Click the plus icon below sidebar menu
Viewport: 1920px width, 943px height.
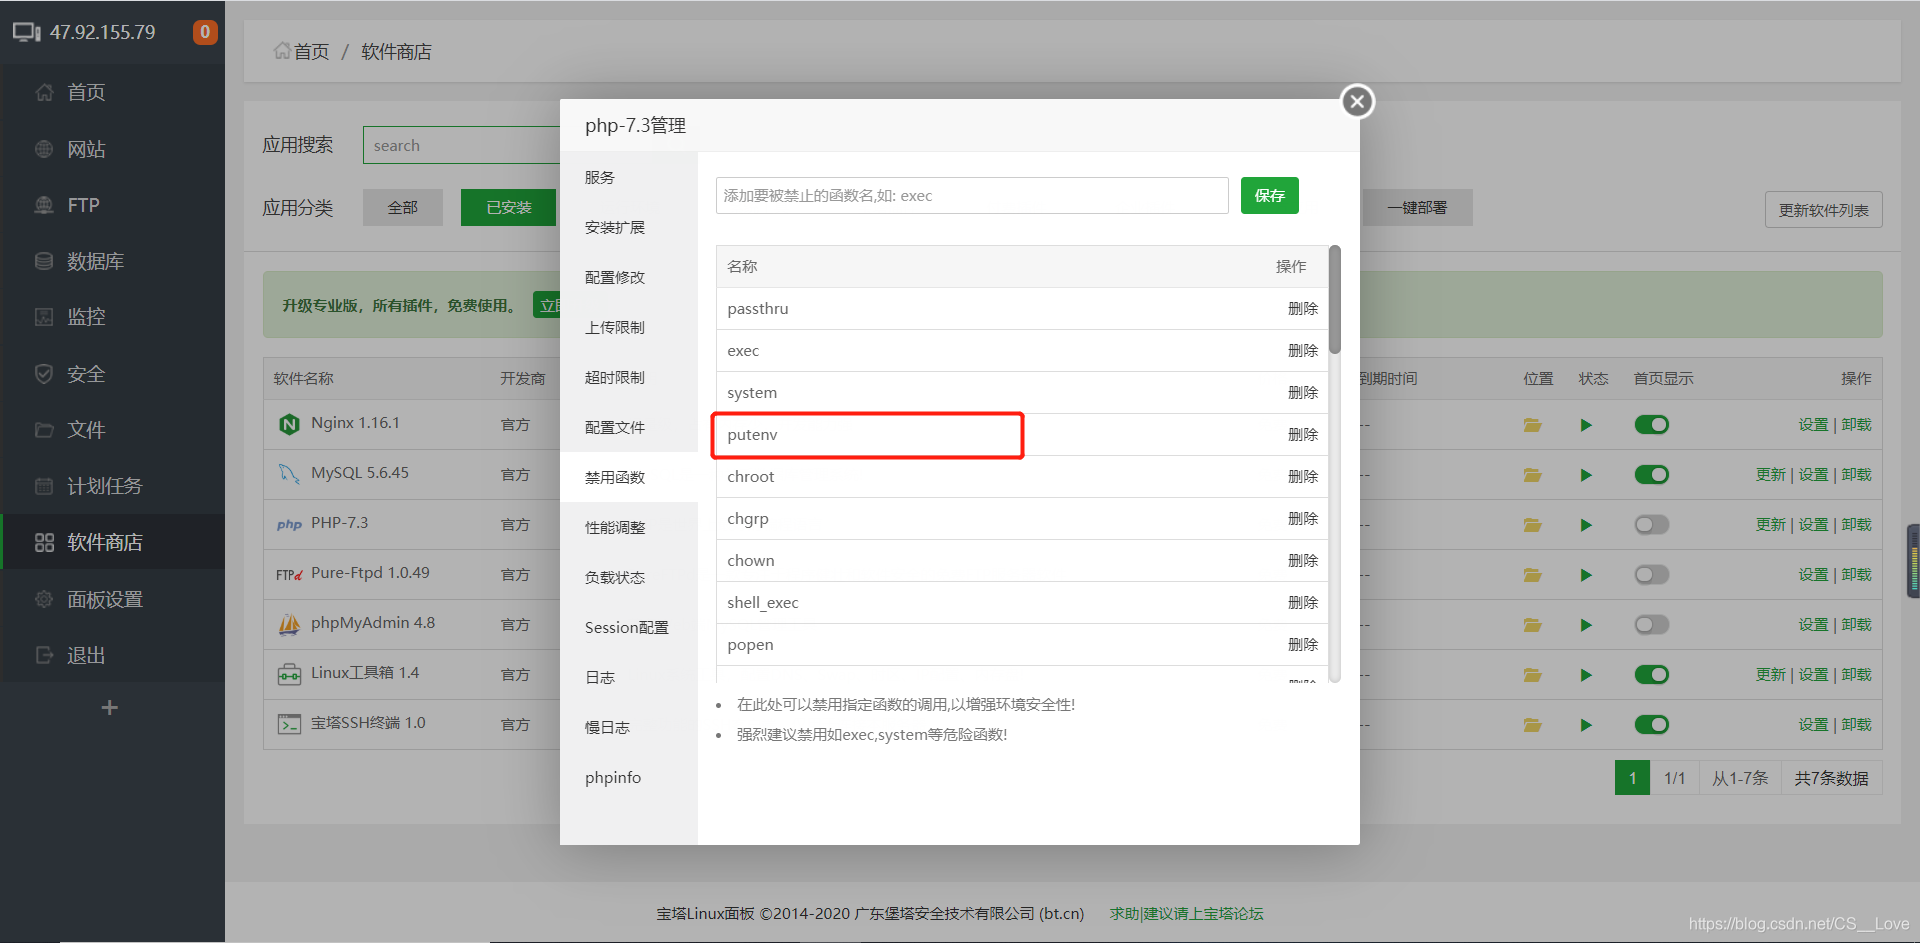coord(110,707)
